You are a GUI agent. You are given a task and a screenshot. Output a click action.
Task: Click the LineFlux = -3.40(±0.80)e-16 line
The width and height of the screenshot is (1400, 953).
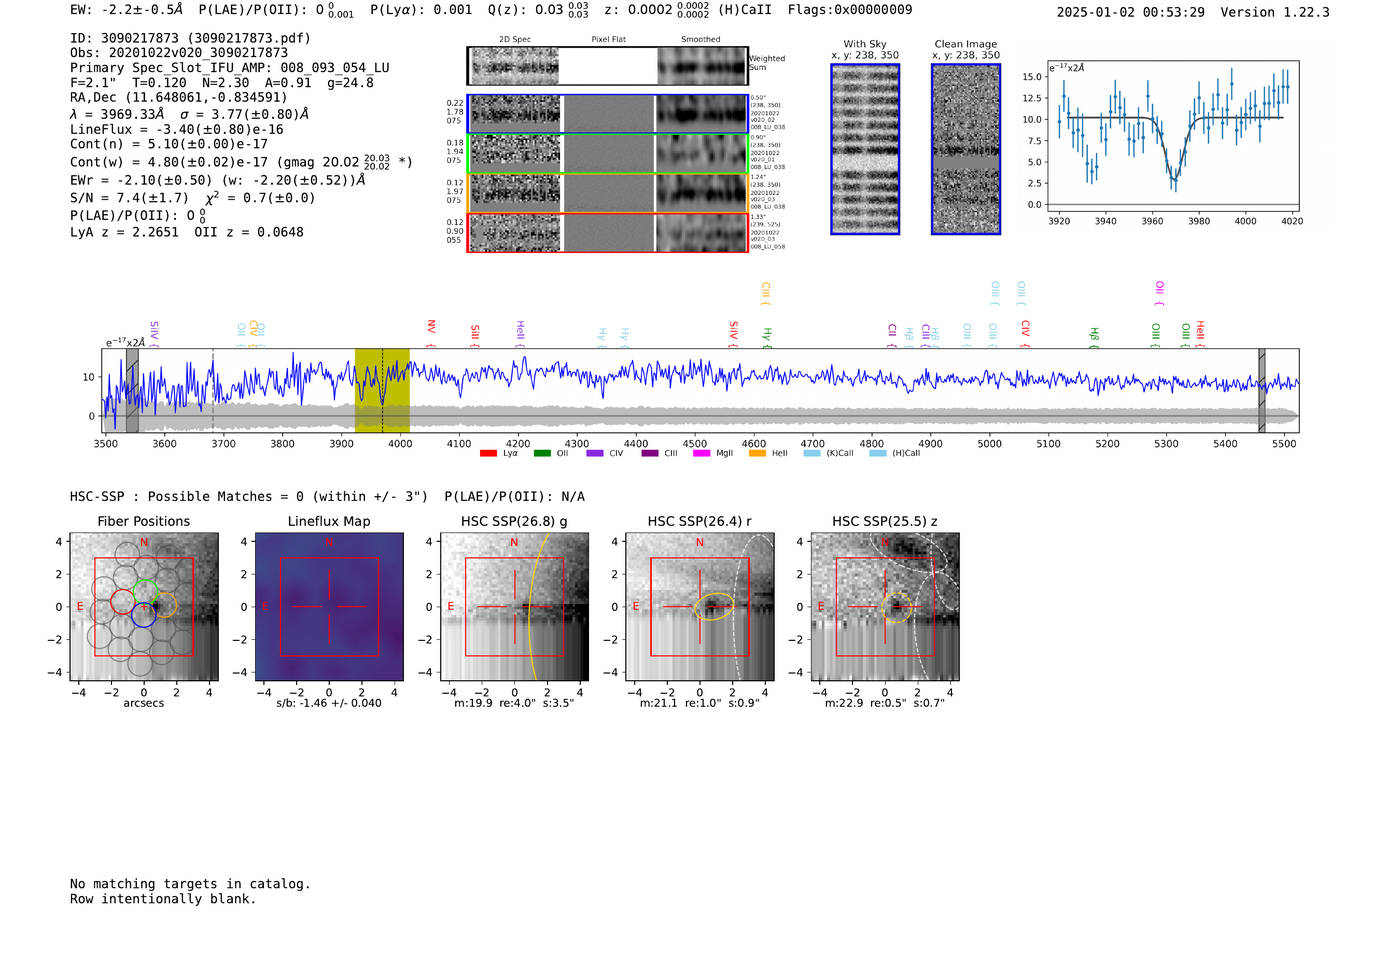point(177,129)
